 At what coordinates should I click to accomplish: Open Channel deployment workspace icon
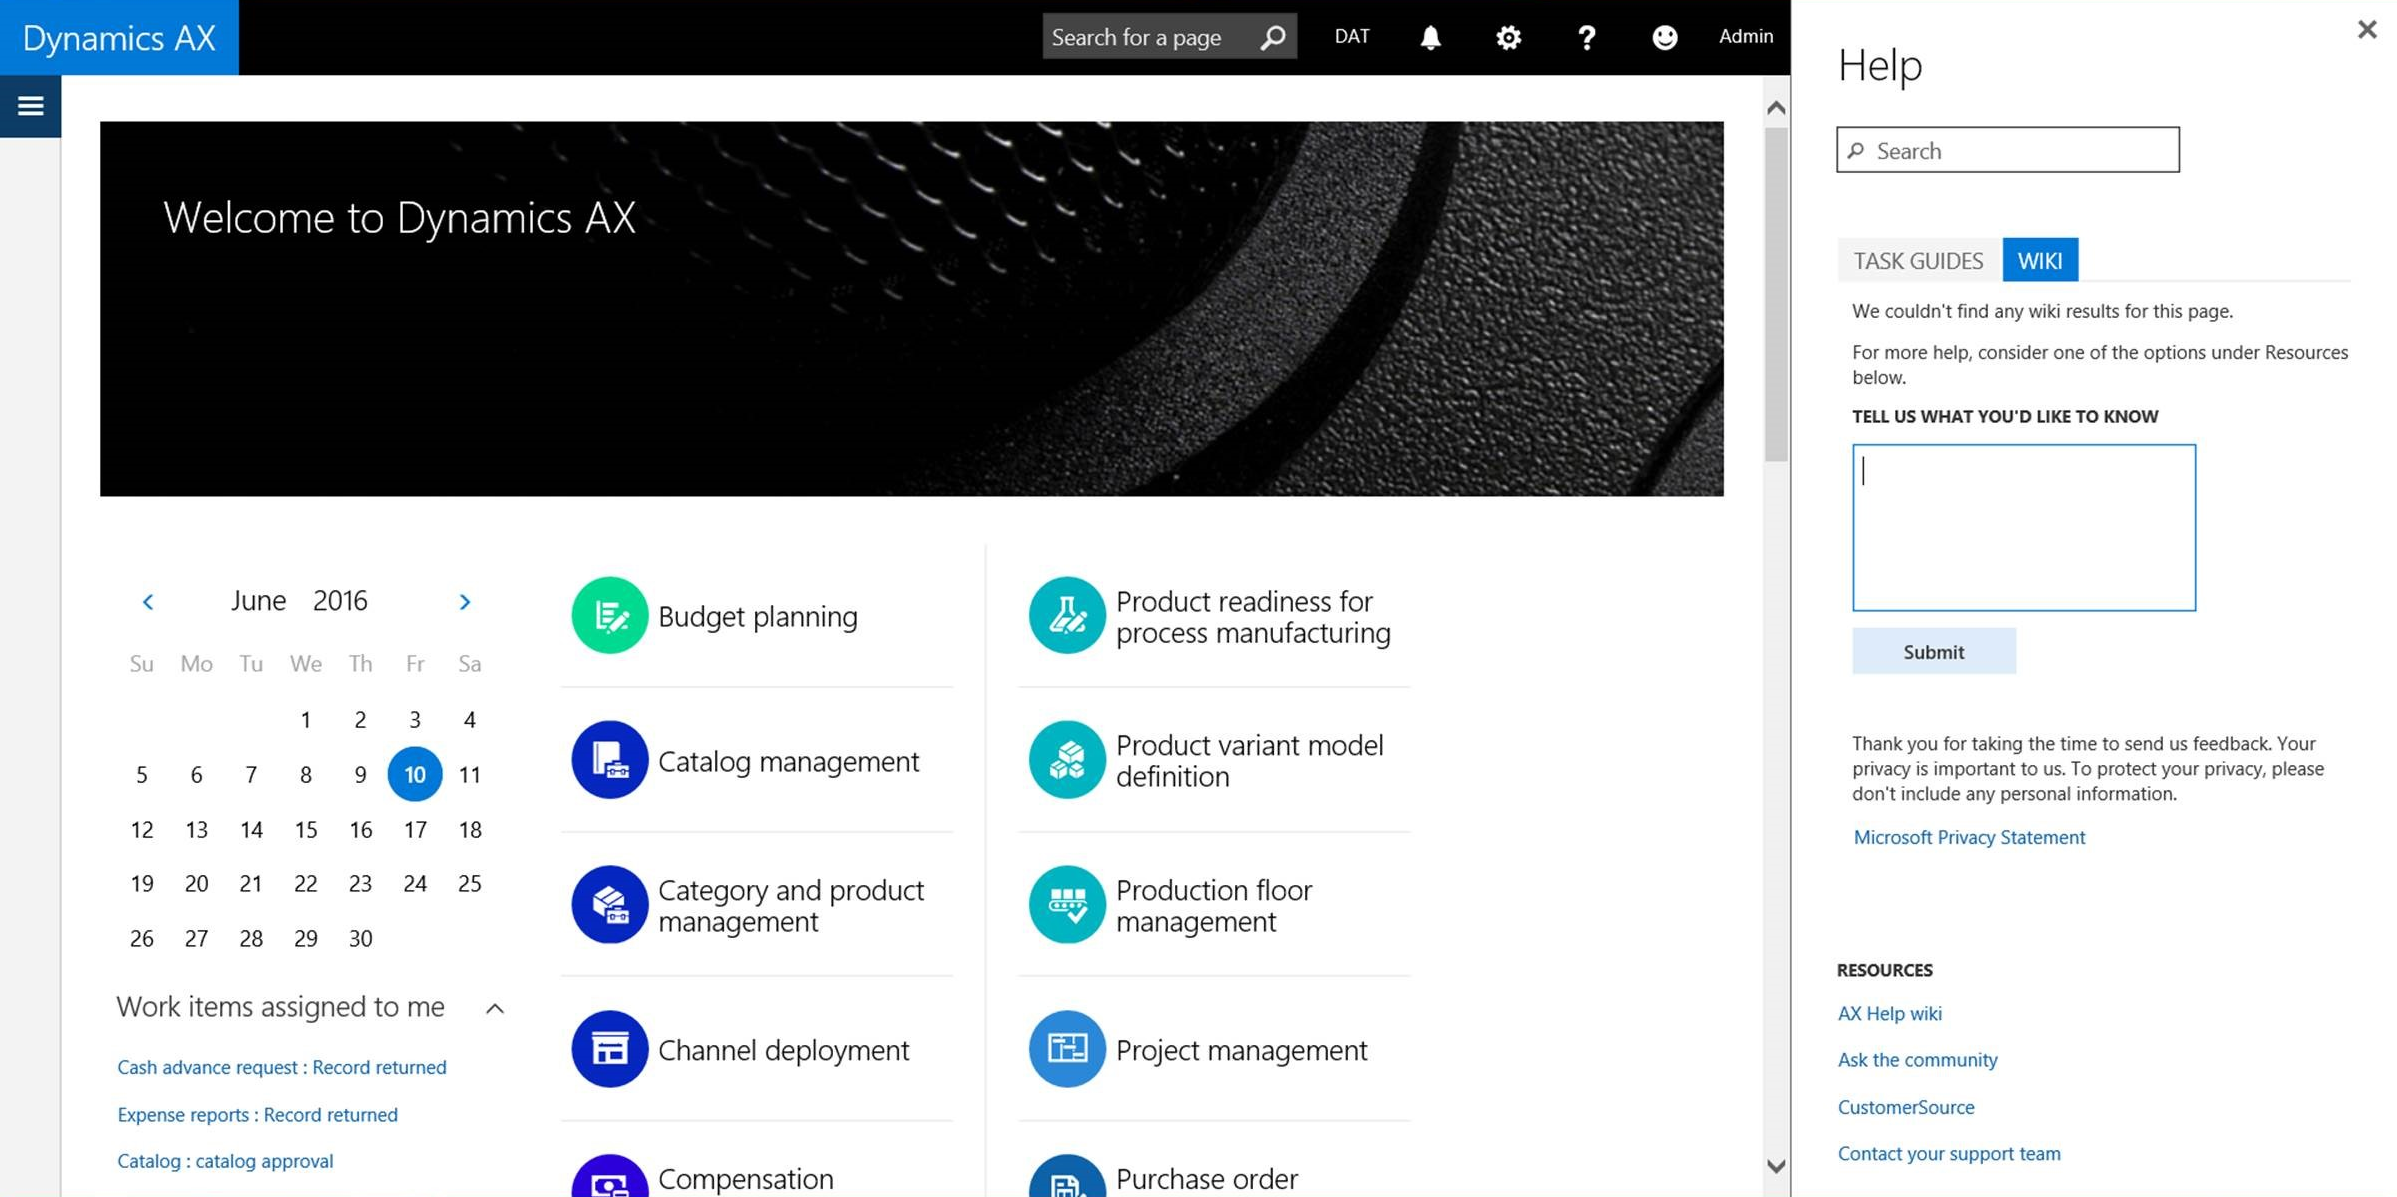click(x=609, y=1049)
